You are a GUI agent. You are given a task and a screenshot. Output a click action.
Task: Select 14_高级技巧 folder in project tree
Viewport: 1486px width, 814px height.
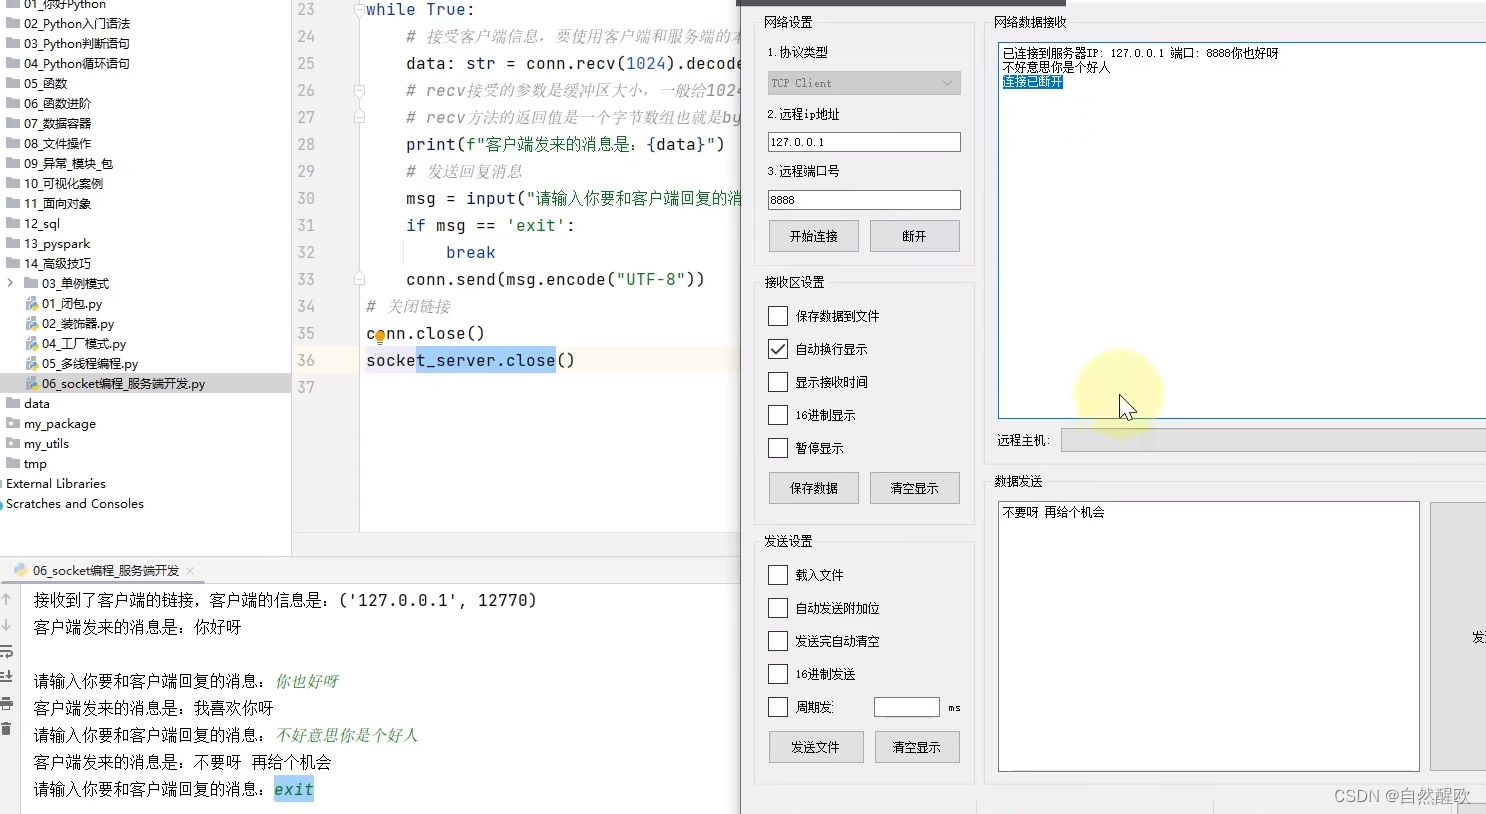57,264
